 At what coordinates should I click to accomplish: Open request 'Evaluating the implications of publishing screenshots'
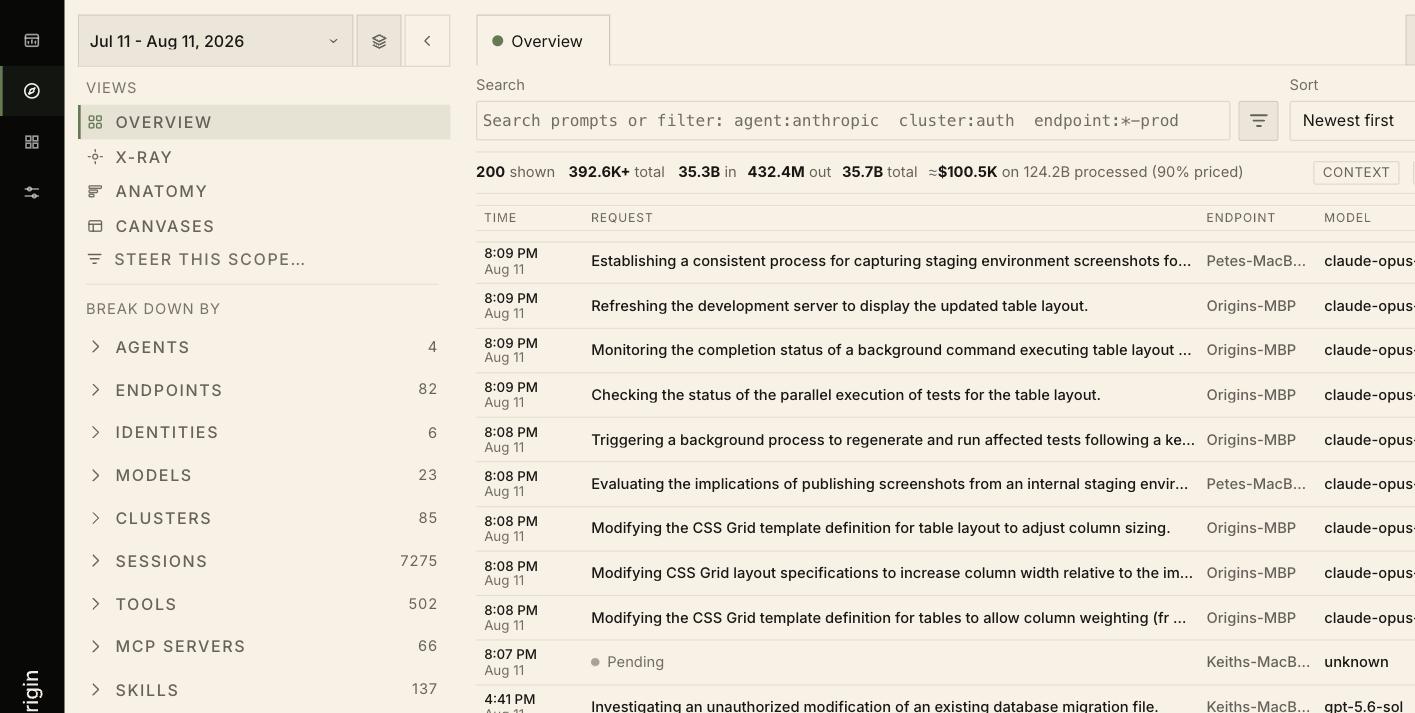pyautogui.click(x=890, y=484)
